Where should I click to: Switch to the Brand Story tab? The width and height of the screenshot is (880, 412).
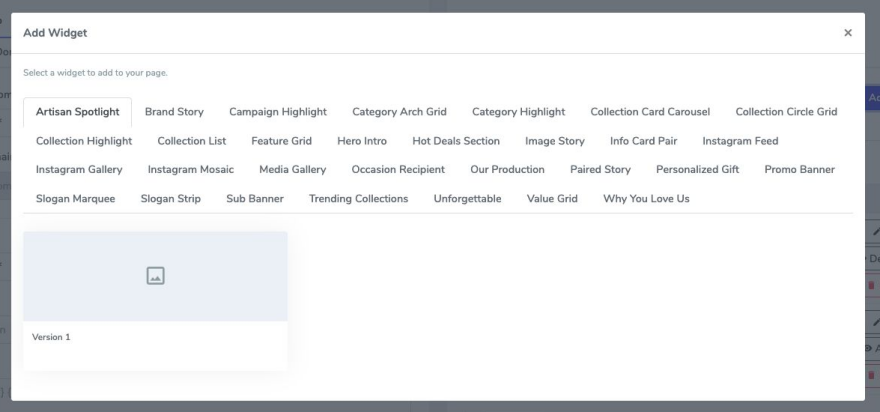(x=174, y=112)
